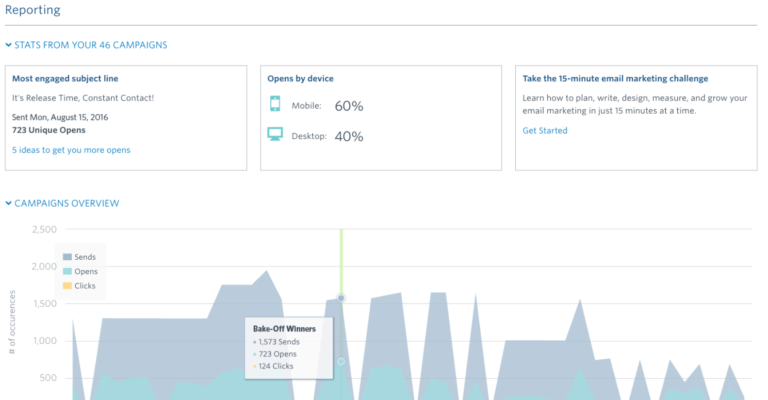Collapse the Campaigns Overview section

pyautogui.click(x=62, y=203)
